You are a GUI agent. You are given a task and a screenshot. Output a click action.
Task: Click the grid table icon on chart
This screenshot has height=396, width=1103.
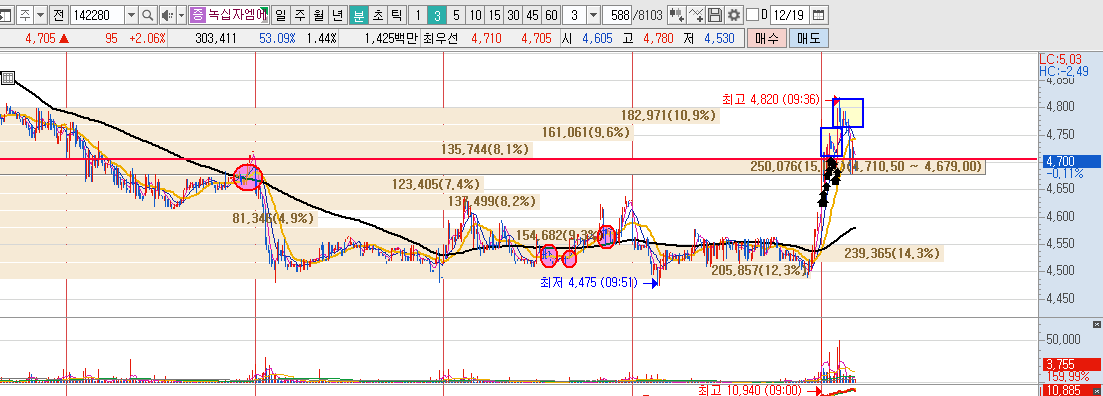point(8,78)
